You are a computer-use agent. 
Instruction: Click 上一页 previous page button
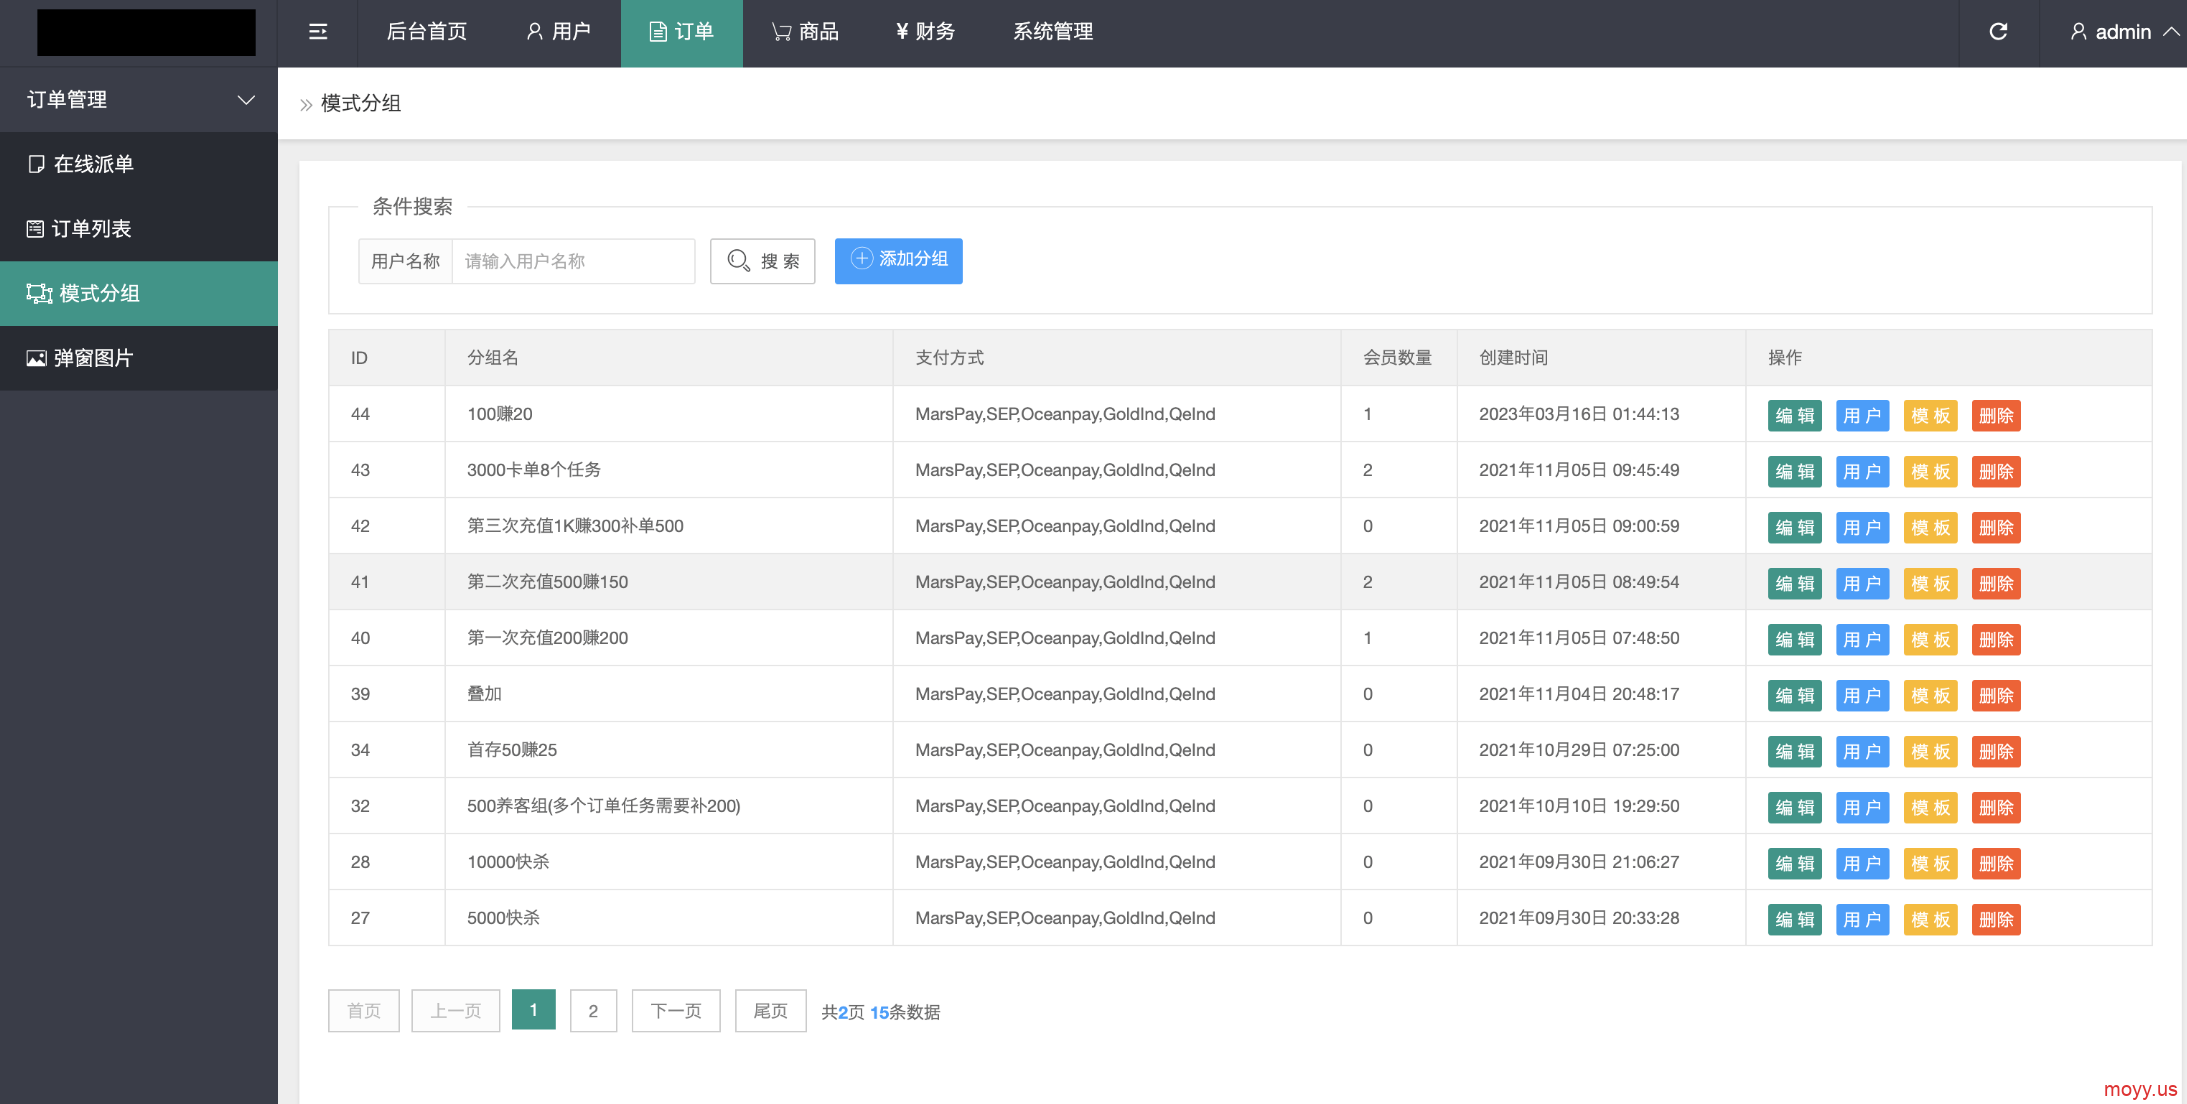tap(456, 1011)
